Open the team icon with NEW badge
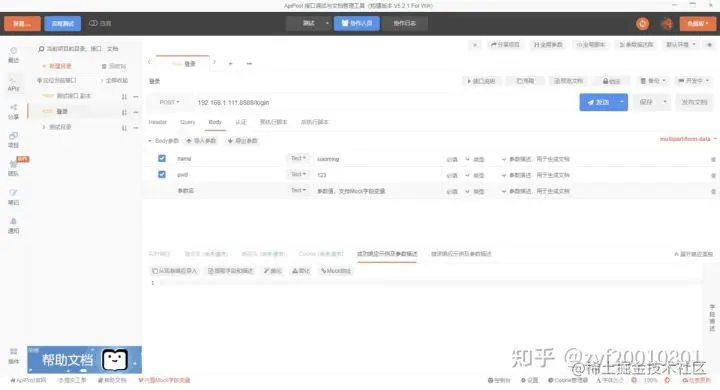The image size is (720, 390). click(13, 168)
